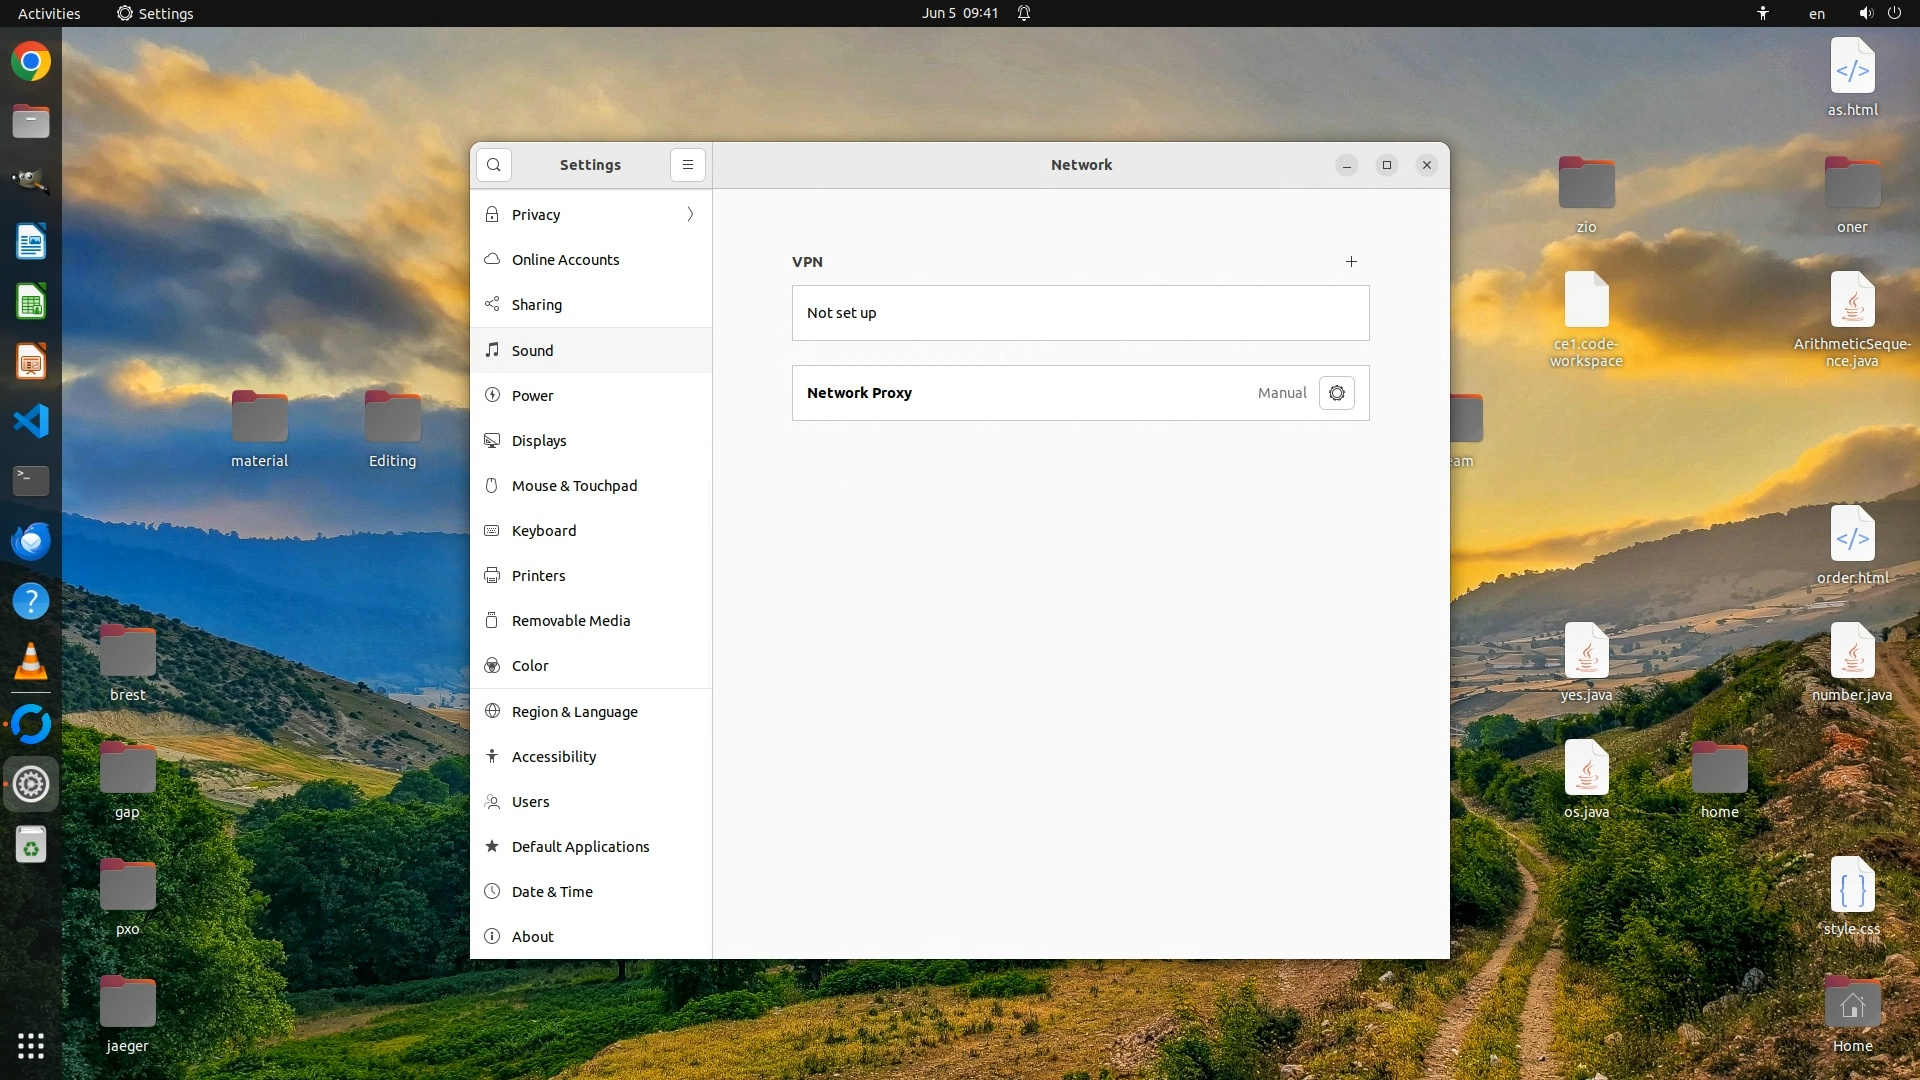Click the Network Proxy row
Image resolution: width=1920 pixels, height=1080 pixels.
pos(1020,393)
